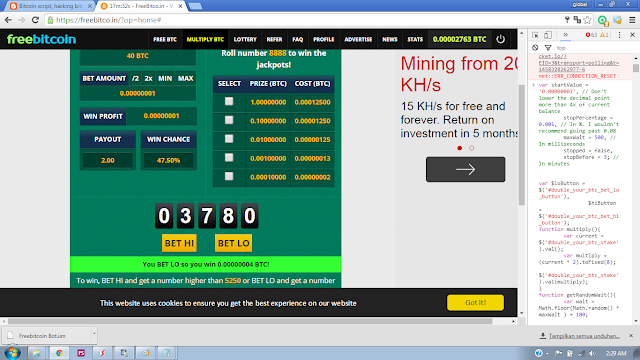Open the PROFILE menu item
Screen dimensions: 640x360
[x=324, y=40]
